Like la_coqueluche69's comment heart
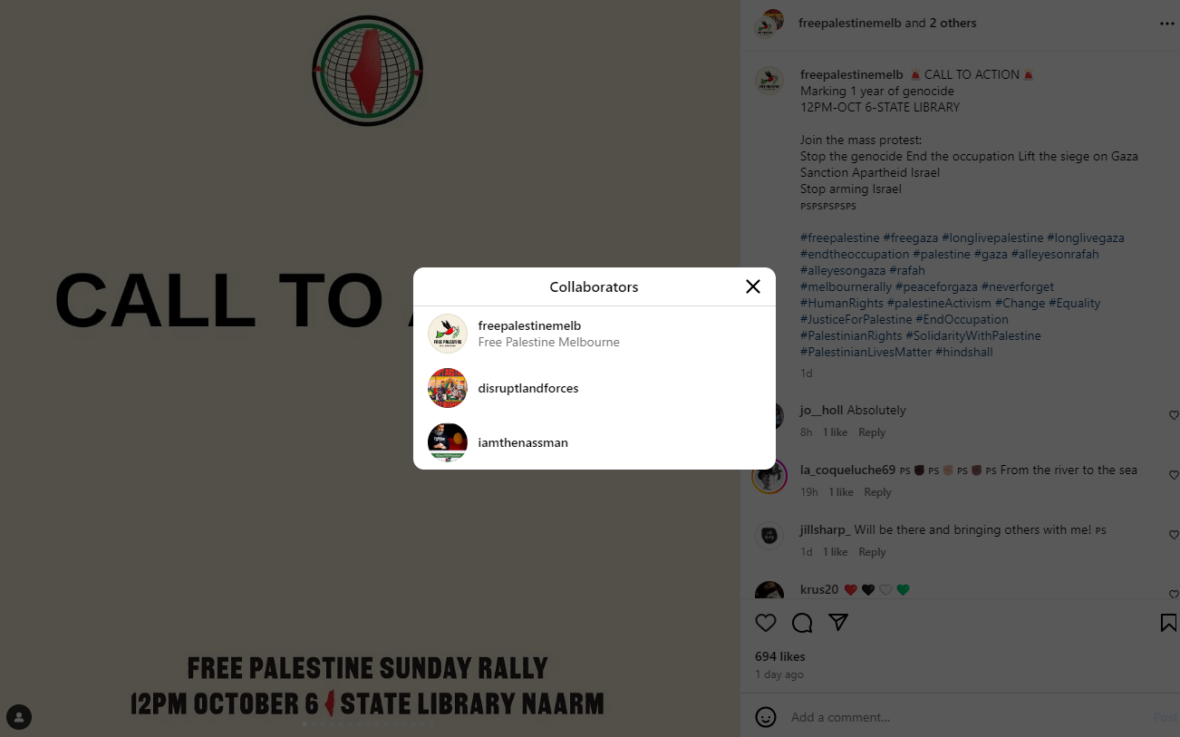This screenshot has width=1180, height=737. pos(1173,475)
